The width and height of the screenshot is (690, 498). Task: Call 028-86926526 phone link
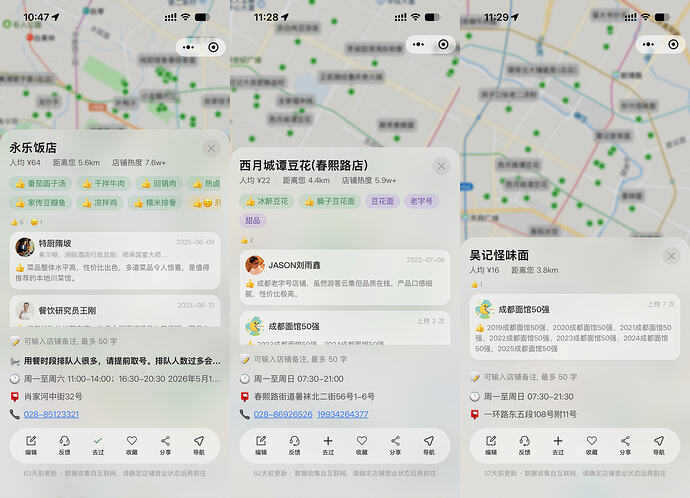[x=283, y=414]
